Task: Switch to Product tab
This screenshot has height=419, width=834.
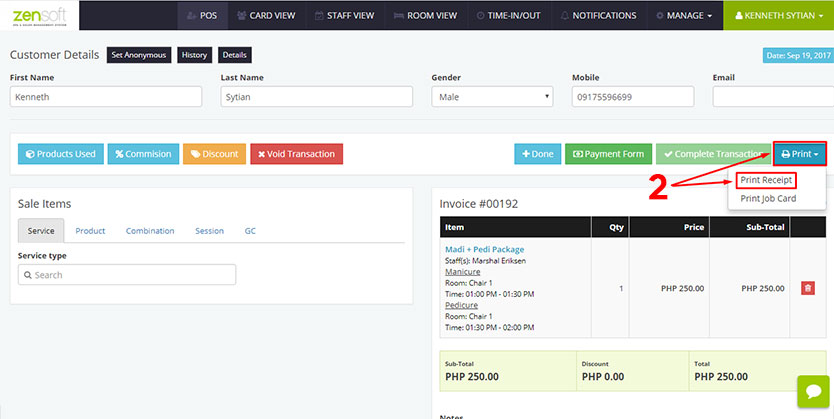Action: 90,231
